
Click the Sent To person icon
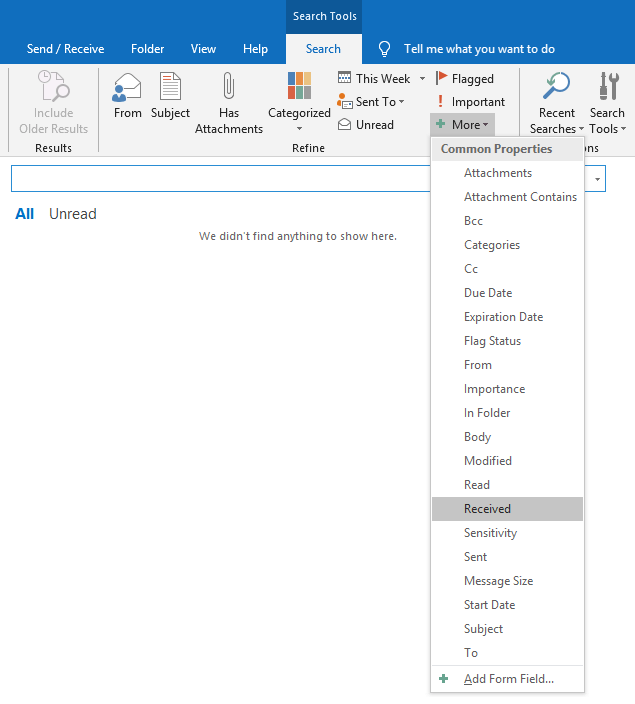click(344, 101)
